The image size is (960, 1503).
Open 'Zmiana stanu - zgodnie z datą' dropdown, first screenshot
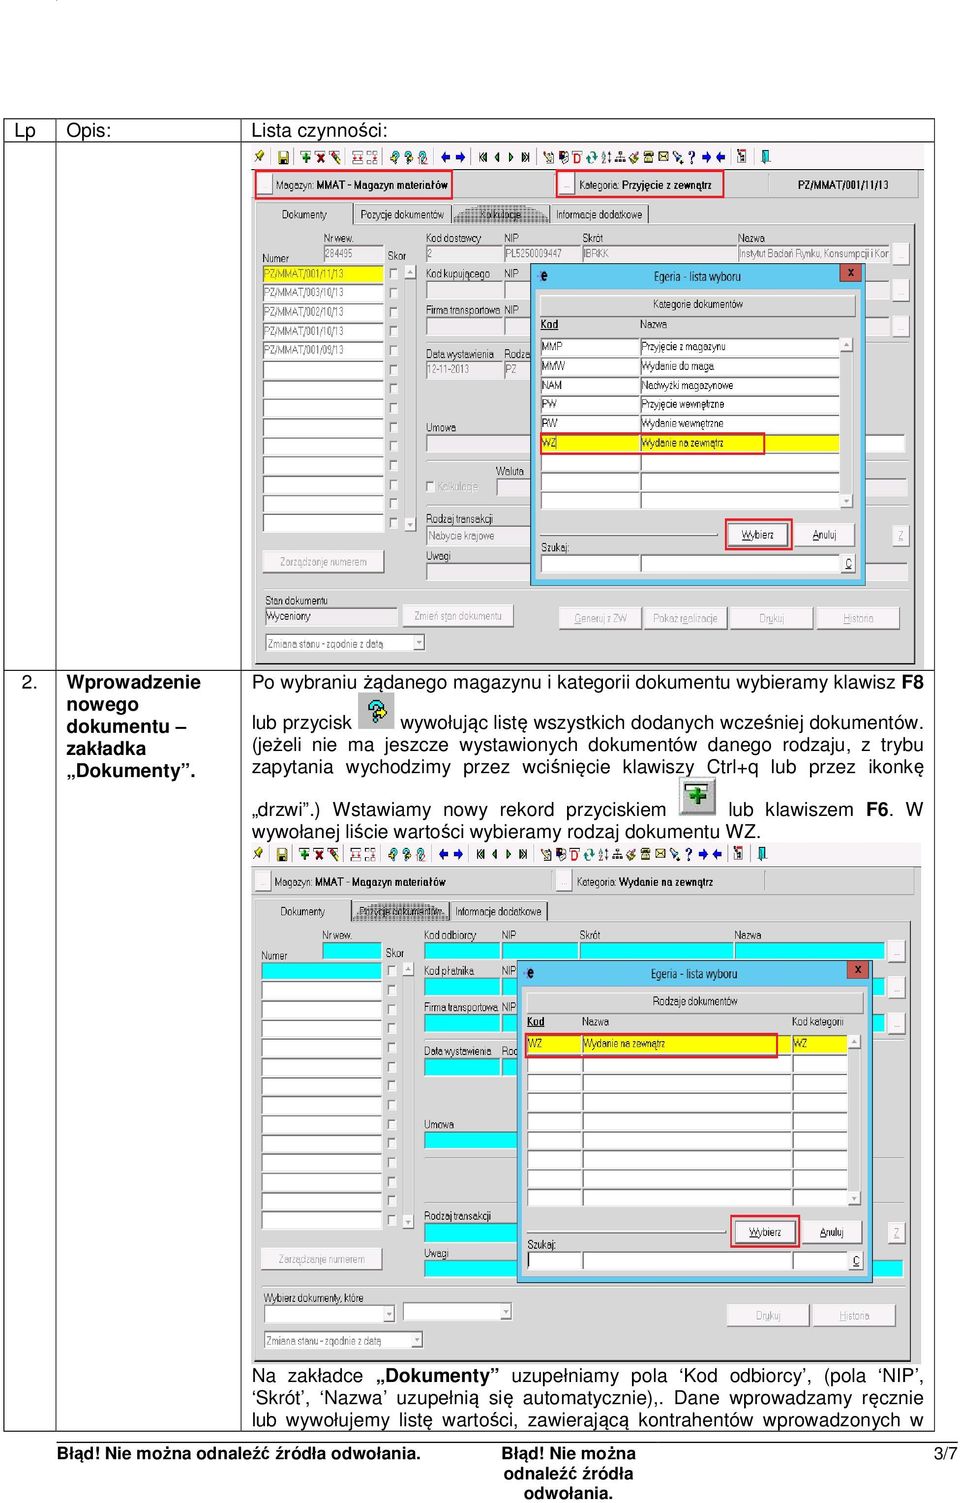pyautogui.click(x=419, y=643)
